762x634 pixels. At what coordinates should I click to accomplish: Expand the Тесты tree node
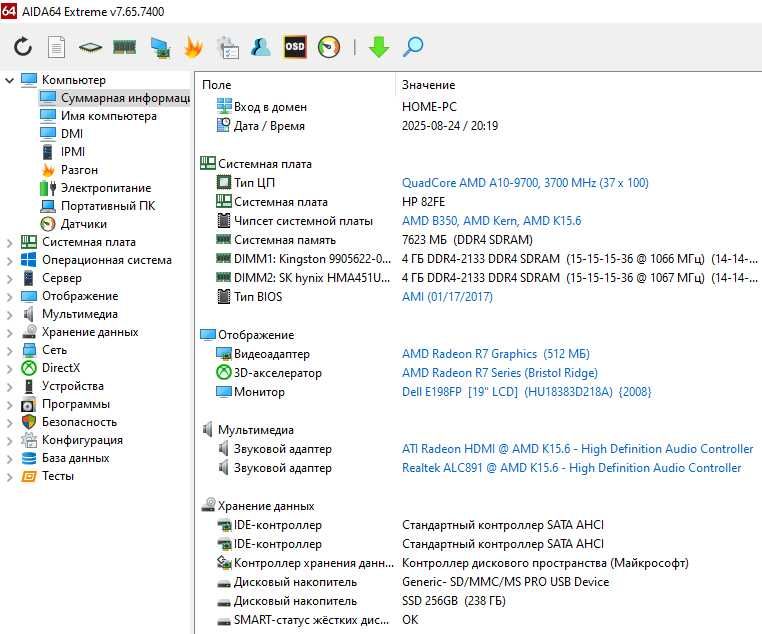coord(9,476)
